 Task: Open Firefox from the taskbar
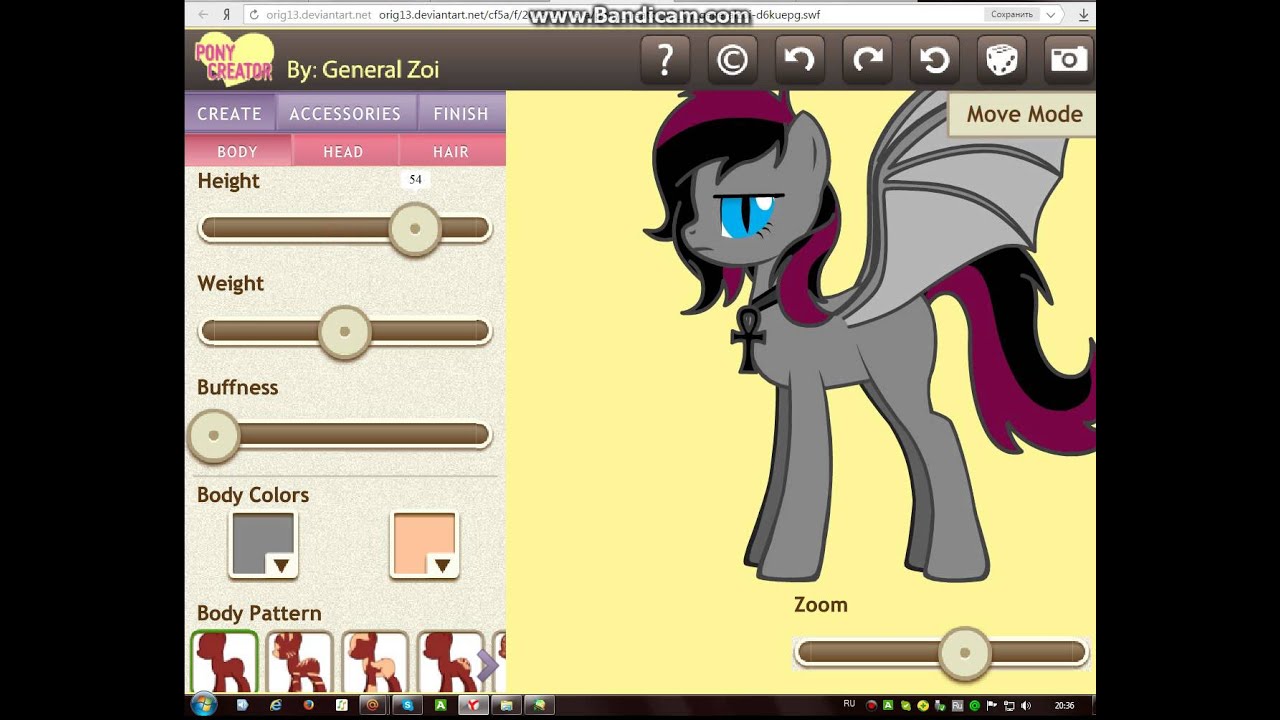[x=308, y=705]
